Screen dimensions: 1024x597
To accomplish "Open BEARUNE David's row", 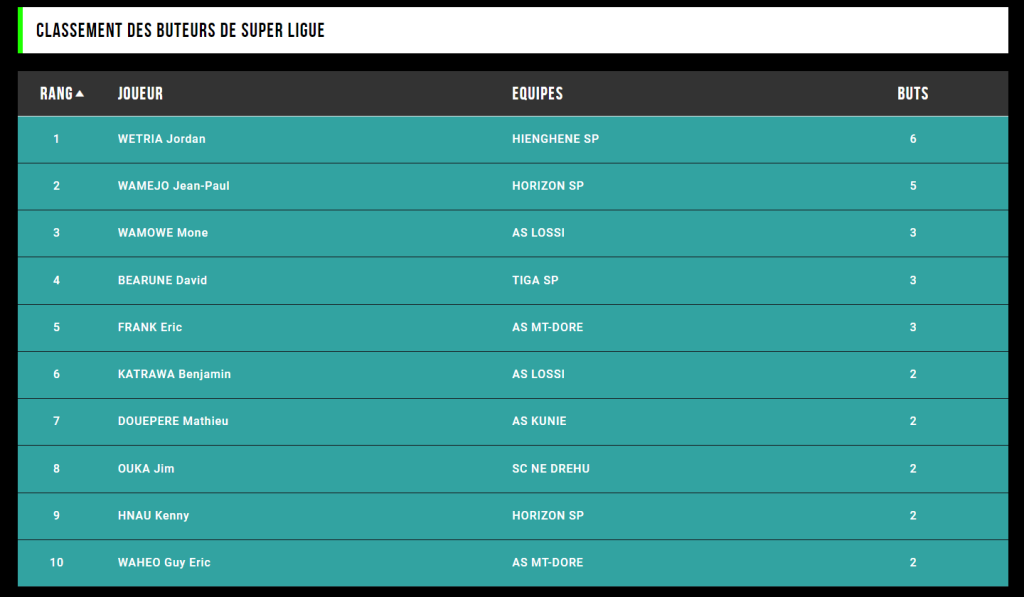I will point(513,280).
